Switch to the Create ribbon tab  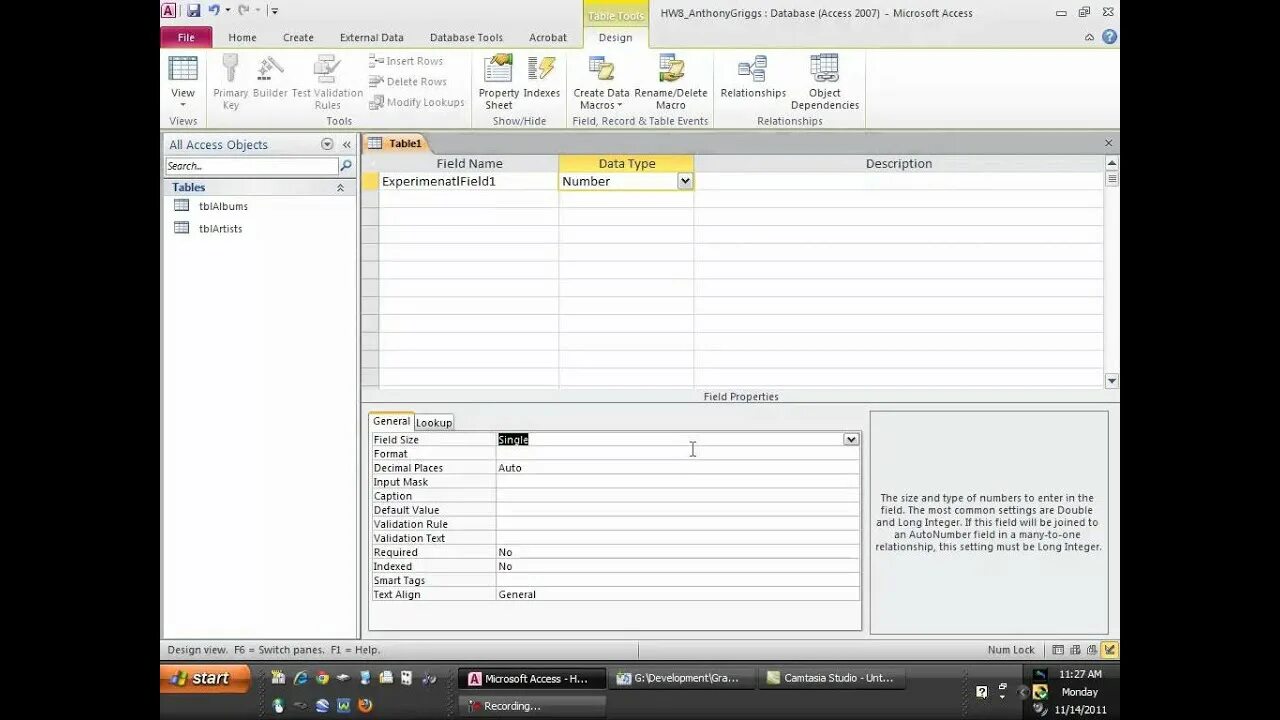point(298,37)
